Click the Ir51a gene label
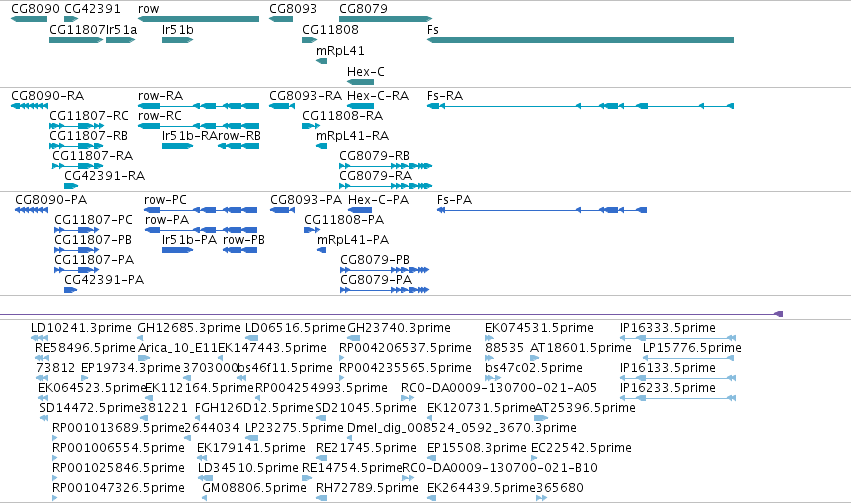 pos(122,30)
